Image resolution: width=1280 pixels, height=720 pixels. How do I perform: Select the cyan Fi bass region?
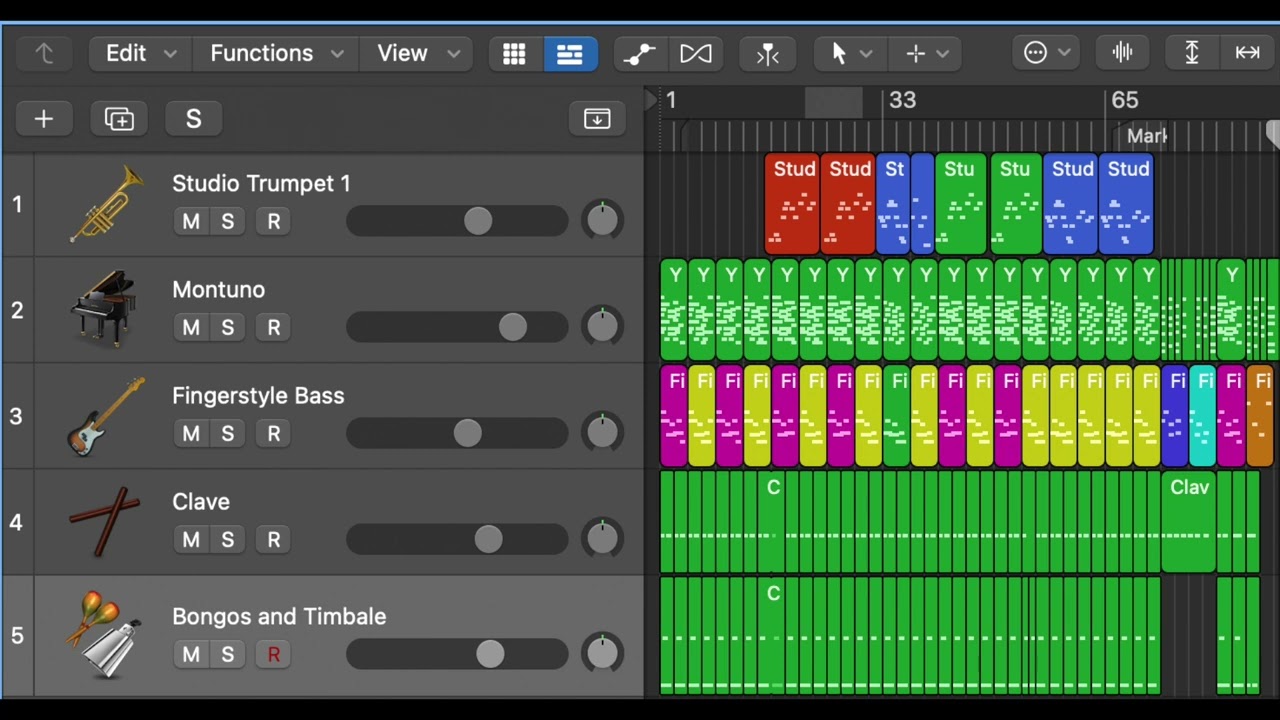pyautogui.click(x=1203, y=415)
